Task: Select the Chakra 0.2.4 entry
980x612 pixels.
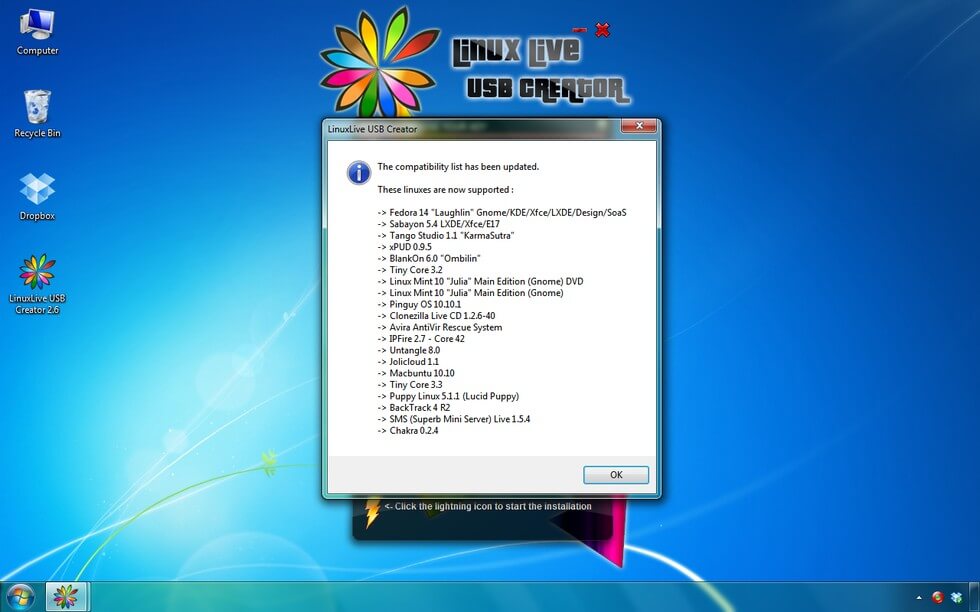Action: [x=408, y=431]
